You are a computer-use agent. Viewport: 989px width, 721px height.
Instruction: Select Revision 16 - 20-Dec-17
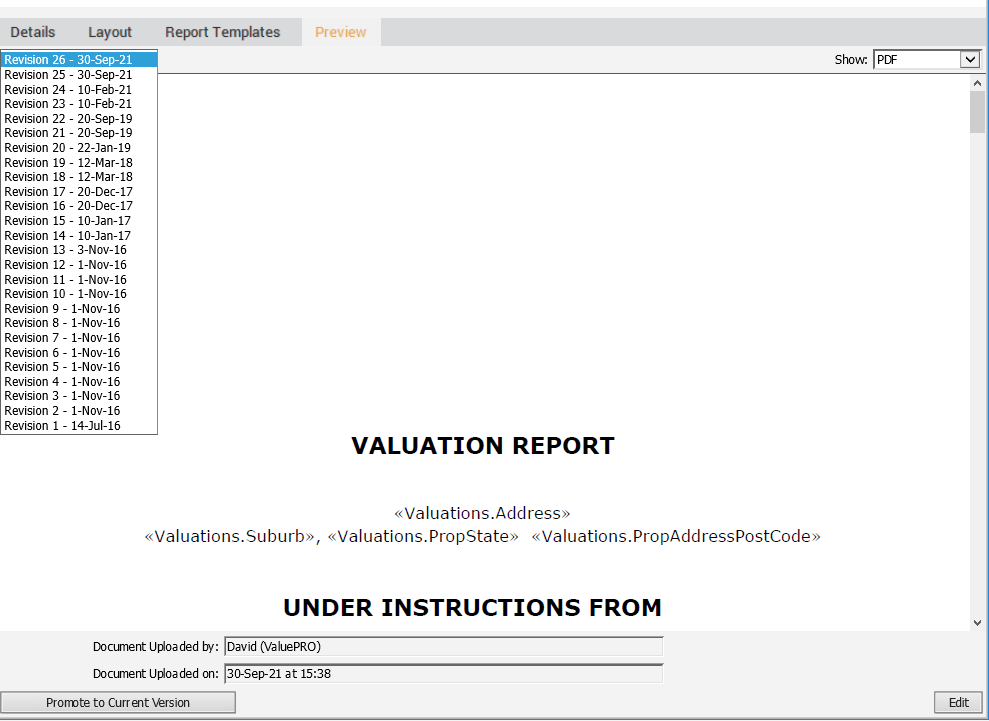79,206
